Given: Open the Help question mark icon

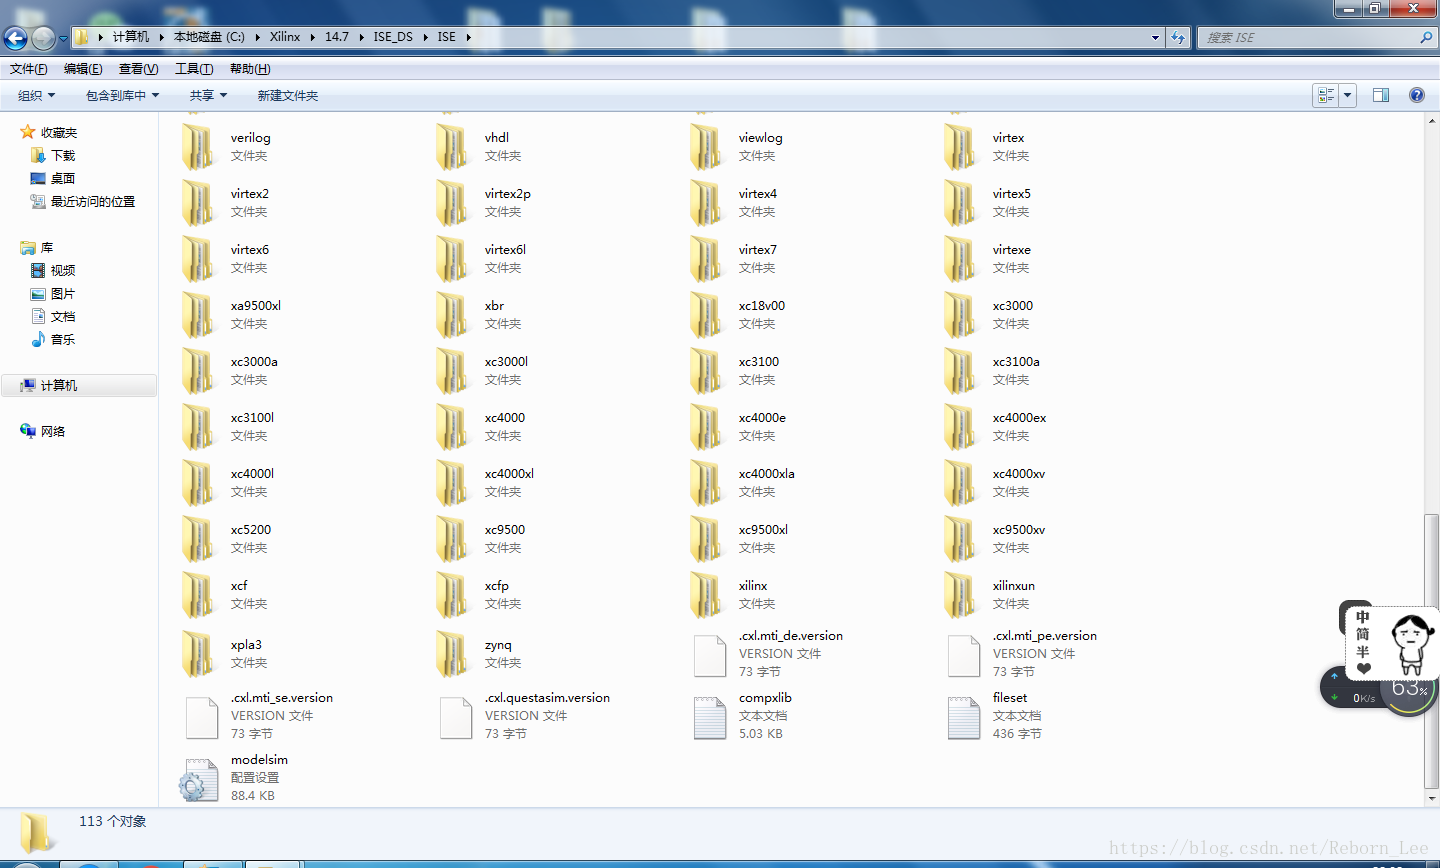Looking at the screenshot, I should coord(1416,95).
